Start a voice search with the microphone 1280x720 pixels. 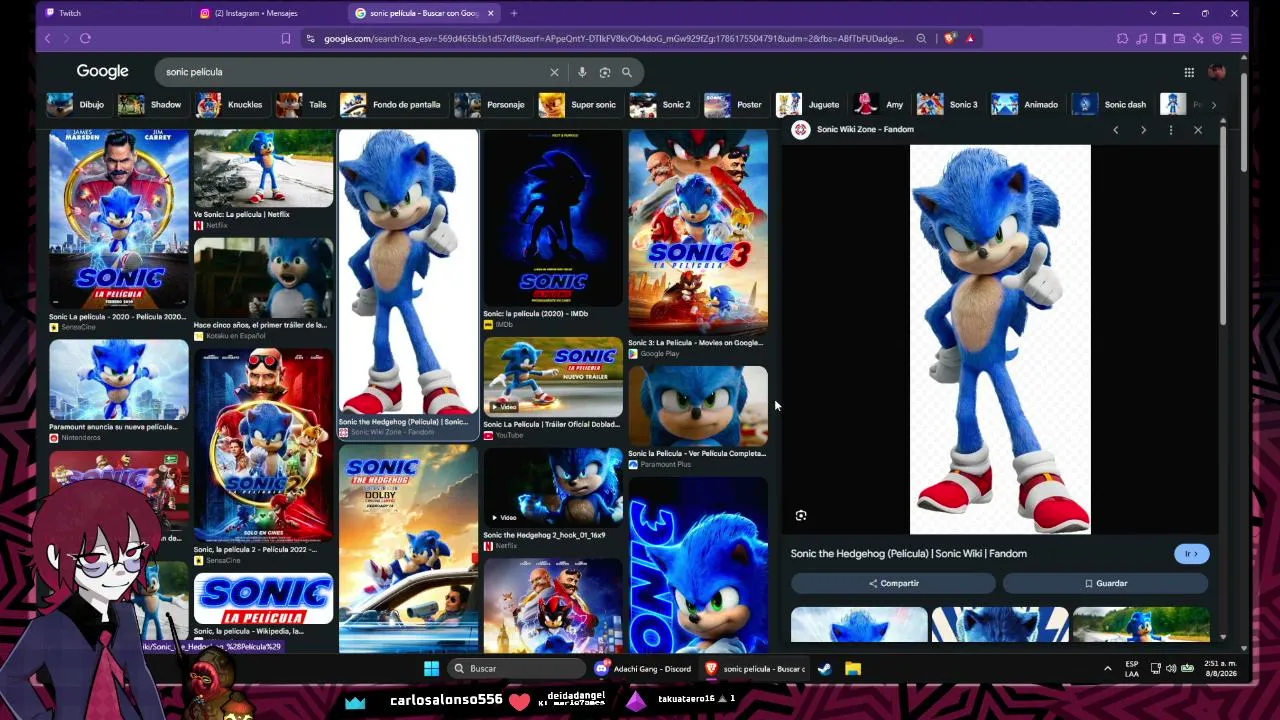(x=582, y=72)
